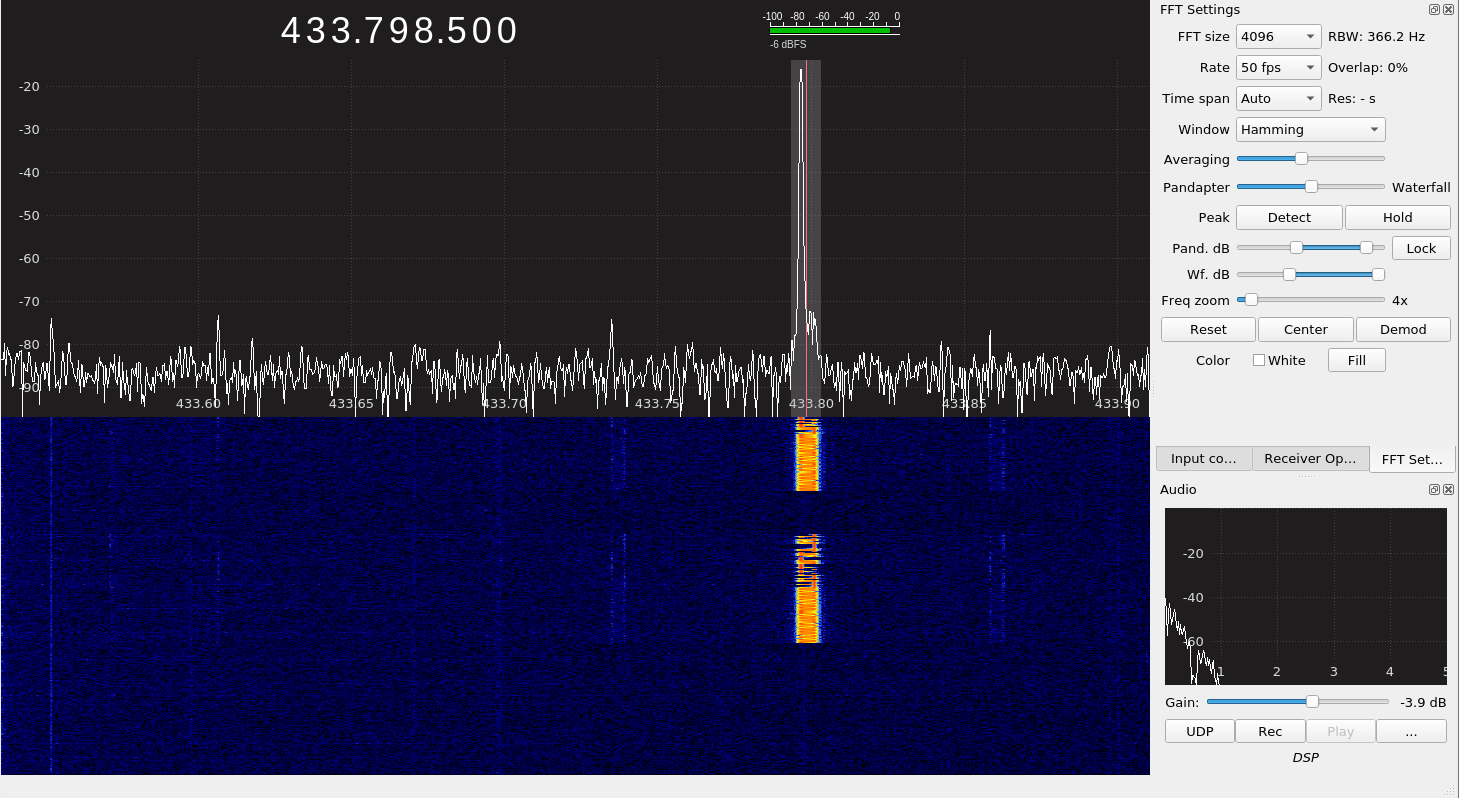1459x798 pixels.
Task: Float the Audio dock panel
Action: [x=1433, y=489]
